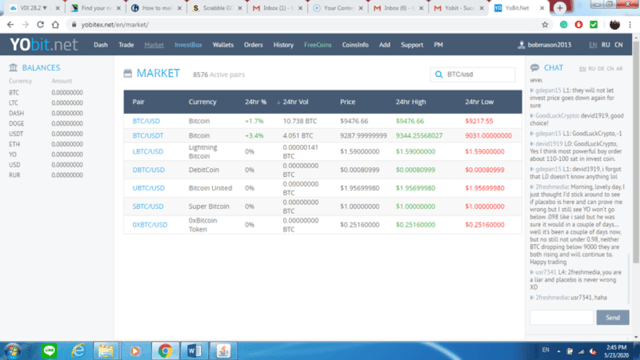Open the 0XBTC/USD pair link
640x360 pixels.
(x=150, y=225)
